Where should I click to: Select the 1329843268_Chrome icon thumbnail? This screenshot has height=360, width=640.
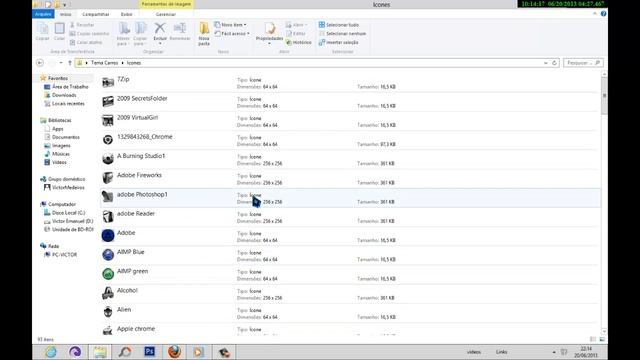[x=108, y=140]
